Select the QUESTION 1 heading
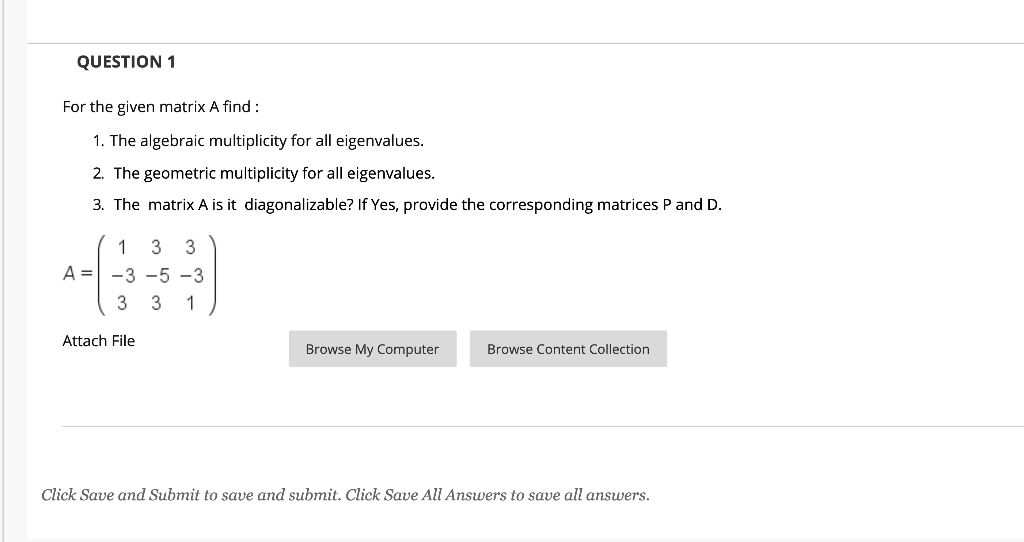 [126, 62]
